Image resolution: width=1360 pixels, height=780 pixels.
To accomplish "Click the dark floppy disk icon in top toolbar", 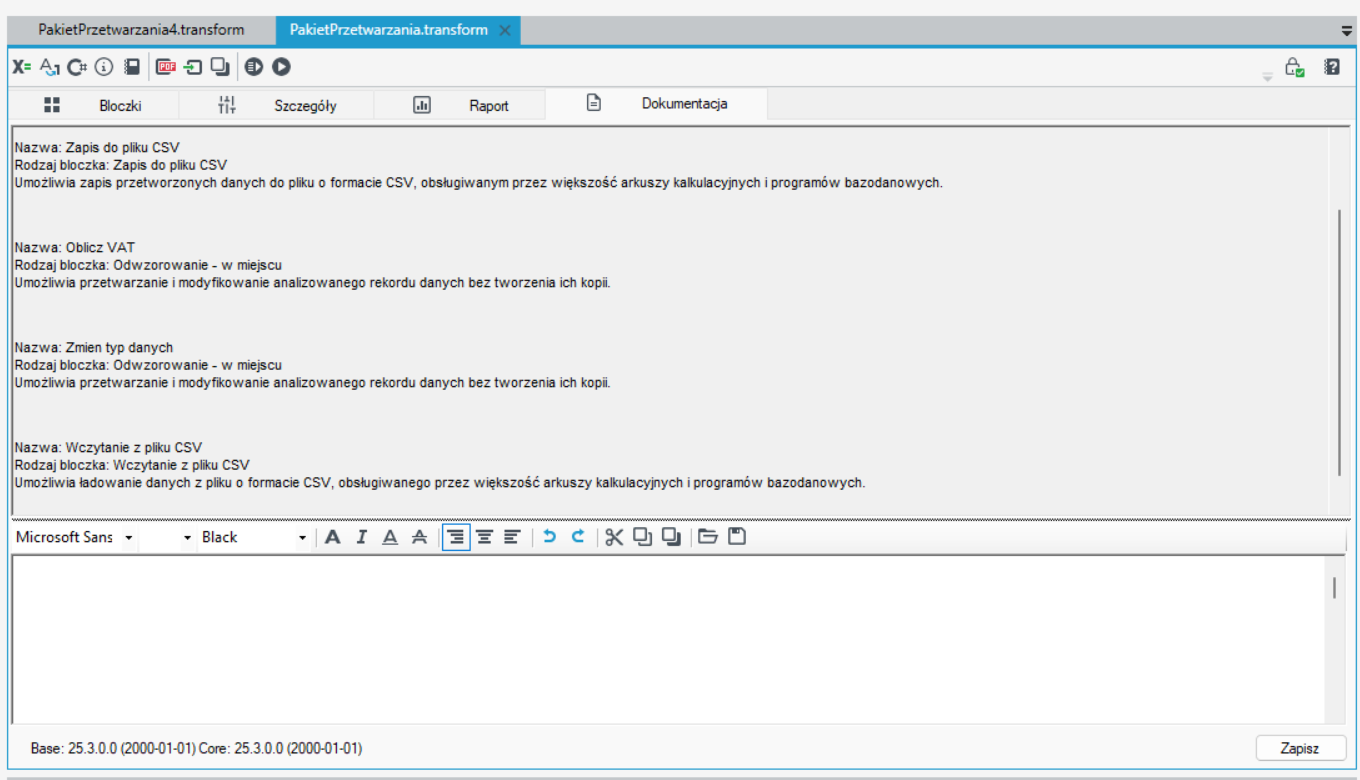I will [x=131, y=67].
